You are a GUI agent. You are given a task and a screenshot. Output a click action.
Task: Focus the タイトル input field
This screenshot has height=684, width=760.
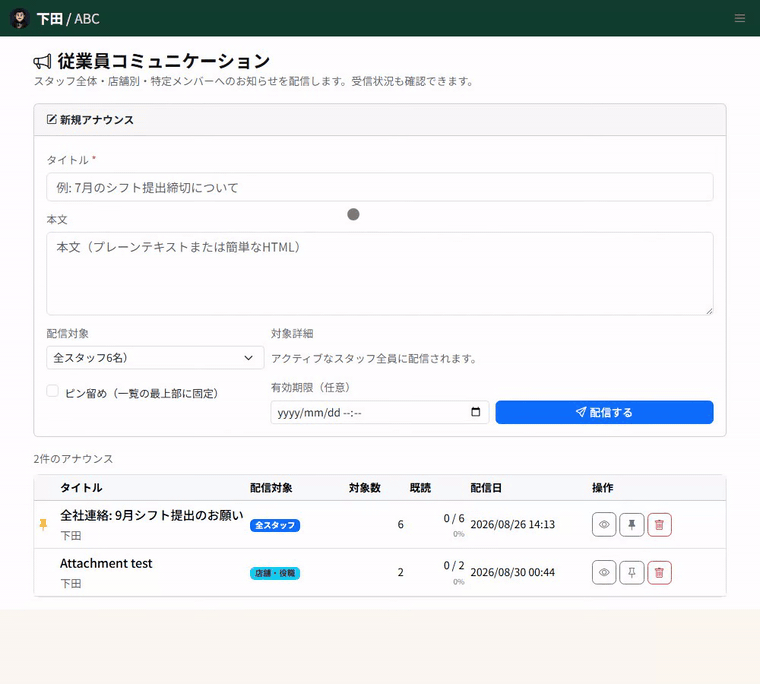[380, 187]
